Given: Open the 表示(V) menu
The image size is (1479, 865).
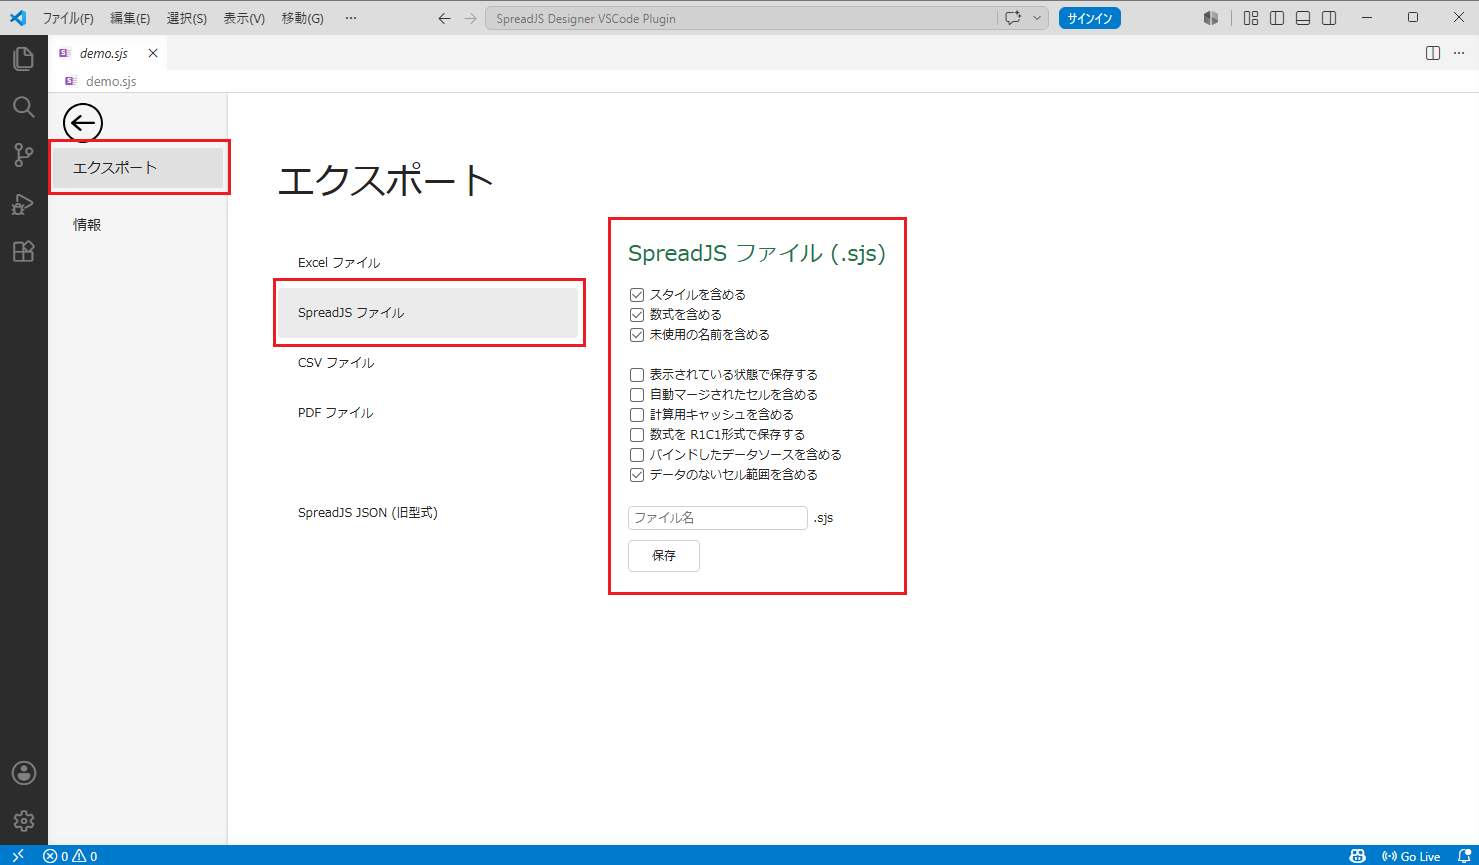Looking at the screenshot, I should 244,18.
